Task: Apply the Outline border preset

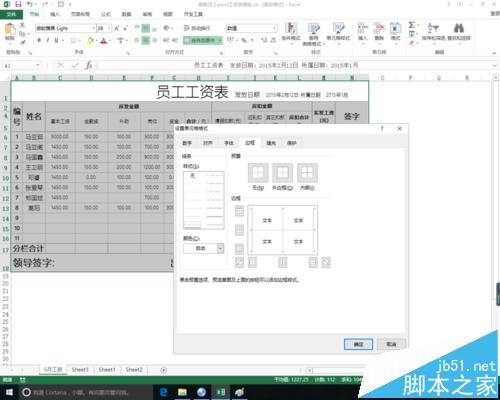Action: click(x=283, y=172)
